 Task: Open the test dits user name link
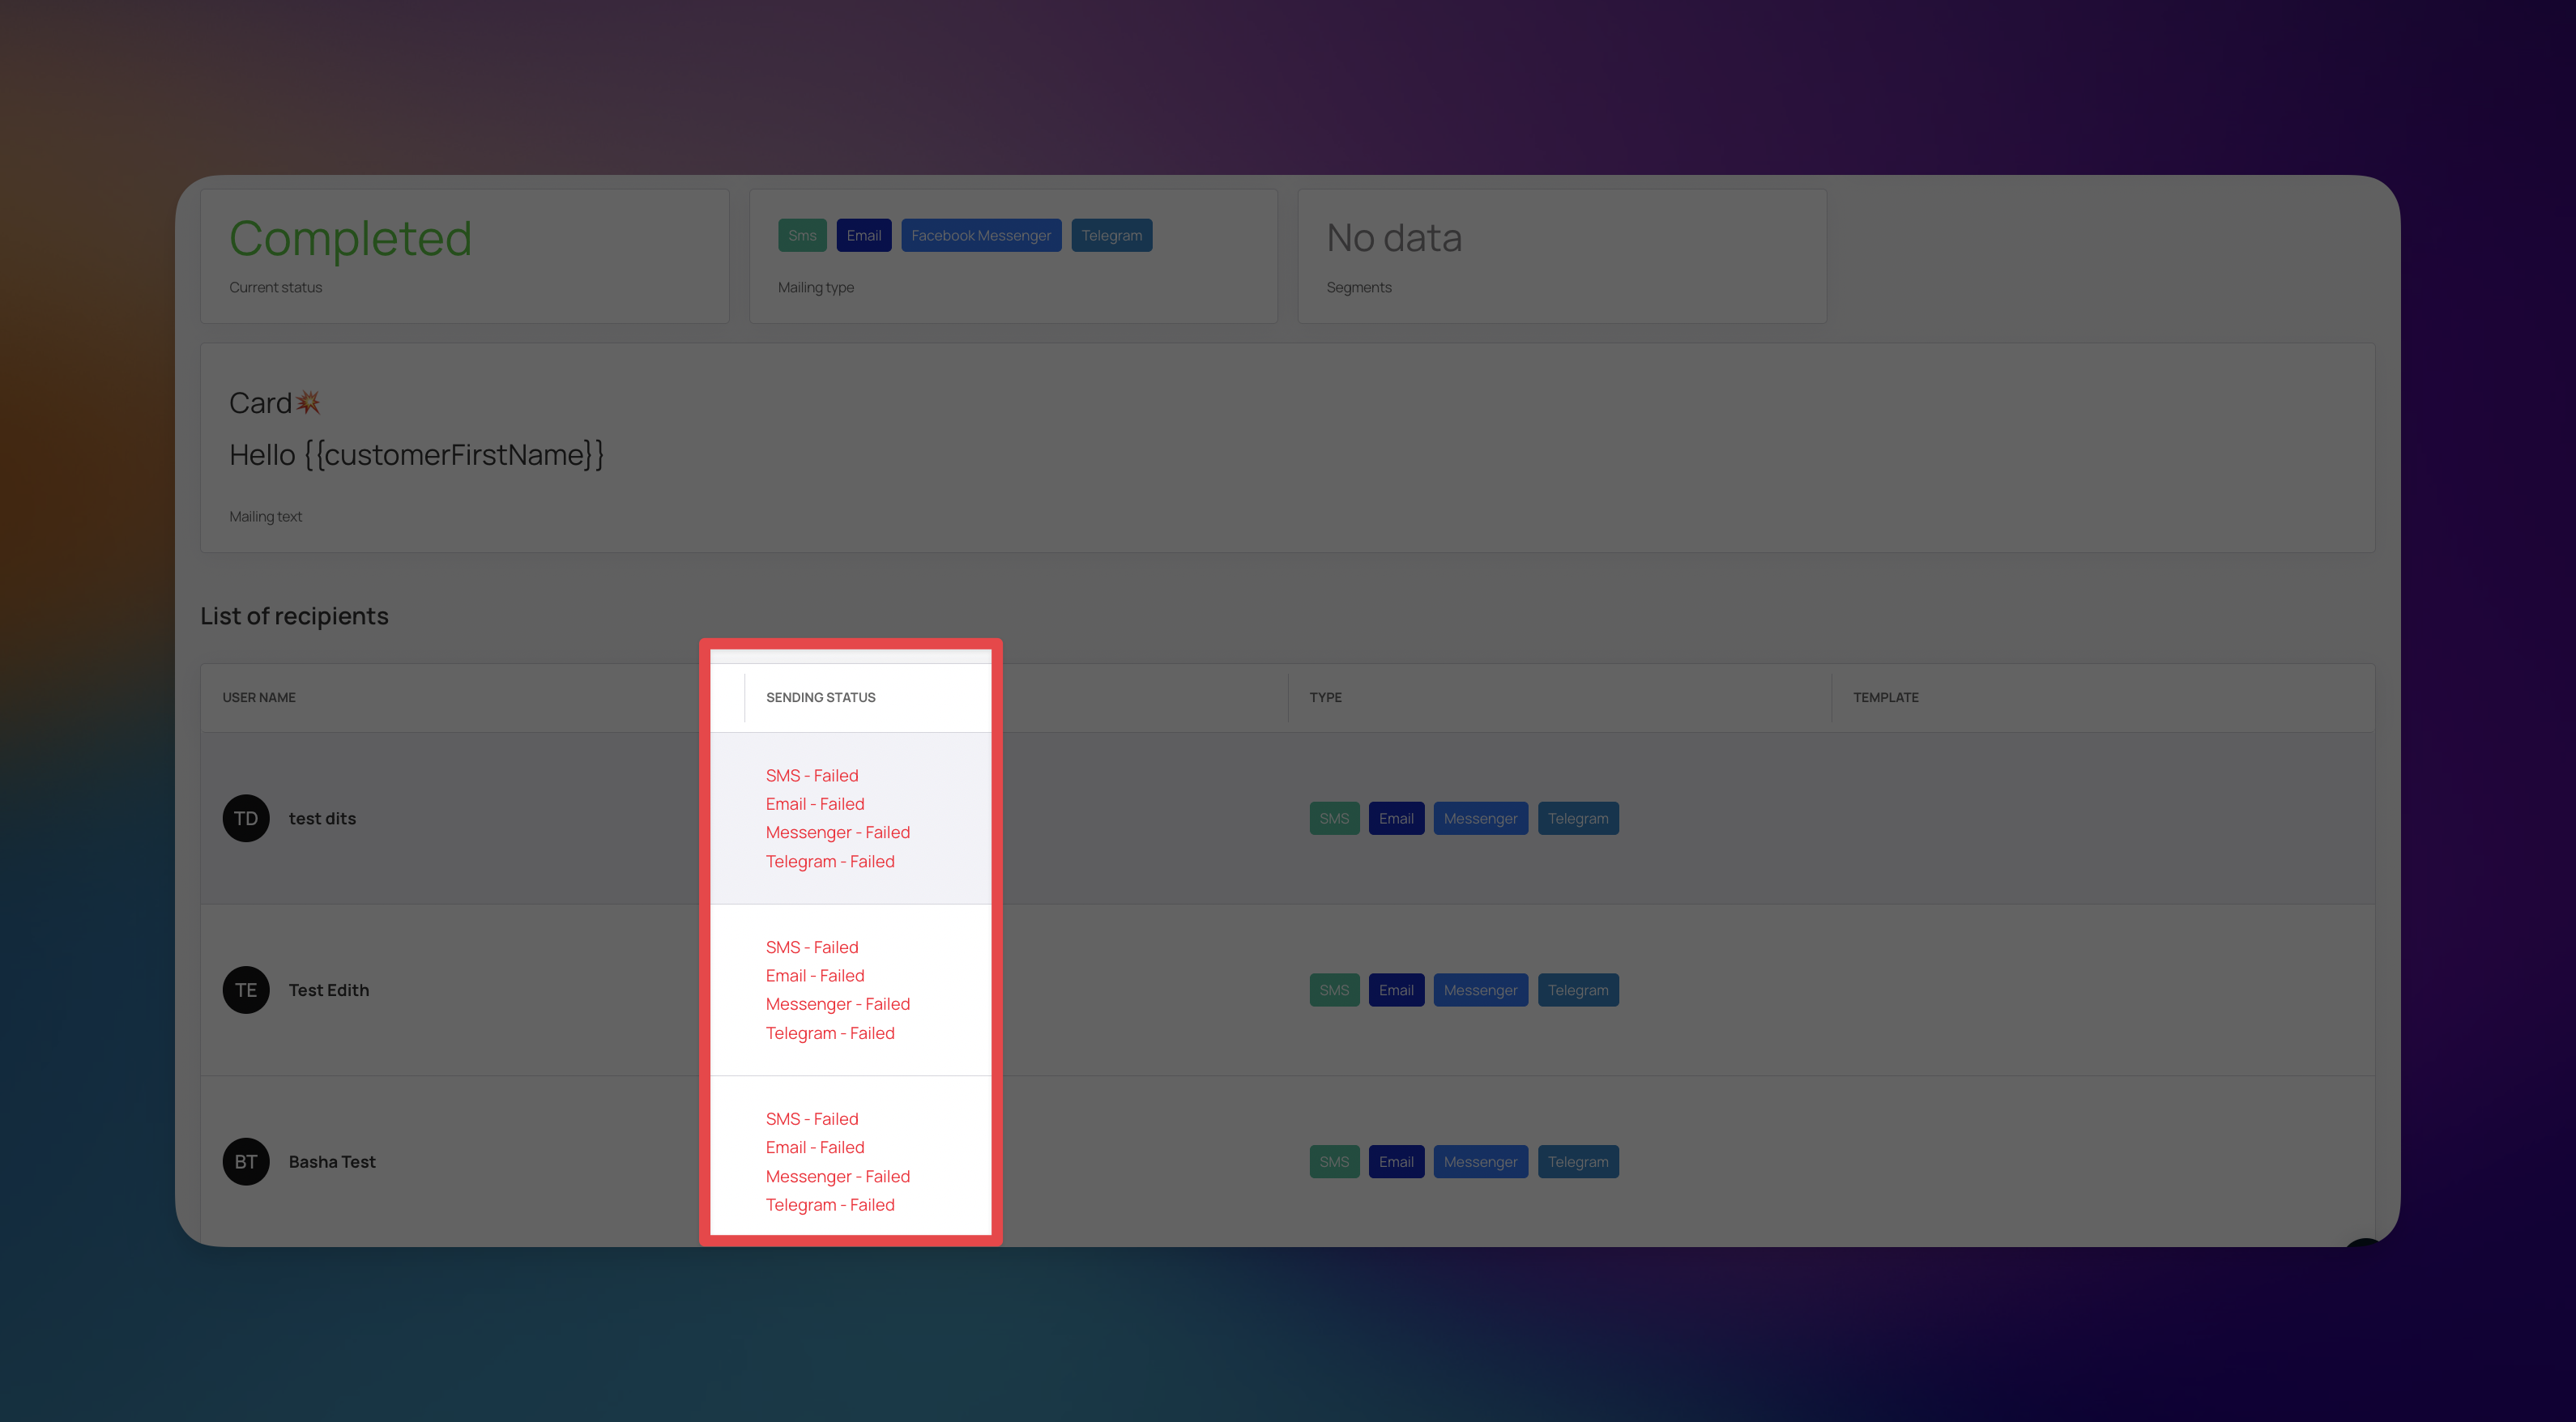click(x=322, y=818)
